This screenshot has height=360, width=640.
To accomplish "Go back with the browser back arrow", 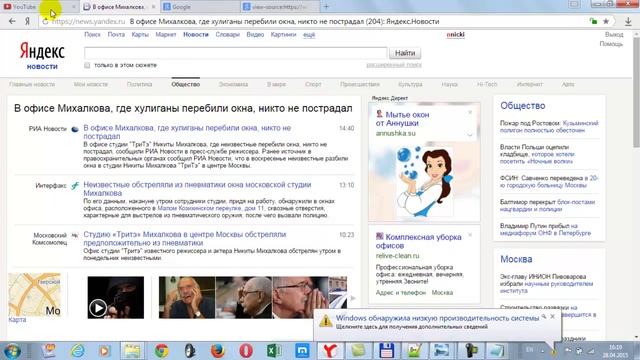I will pyautogui.click(x=12, y=21).
